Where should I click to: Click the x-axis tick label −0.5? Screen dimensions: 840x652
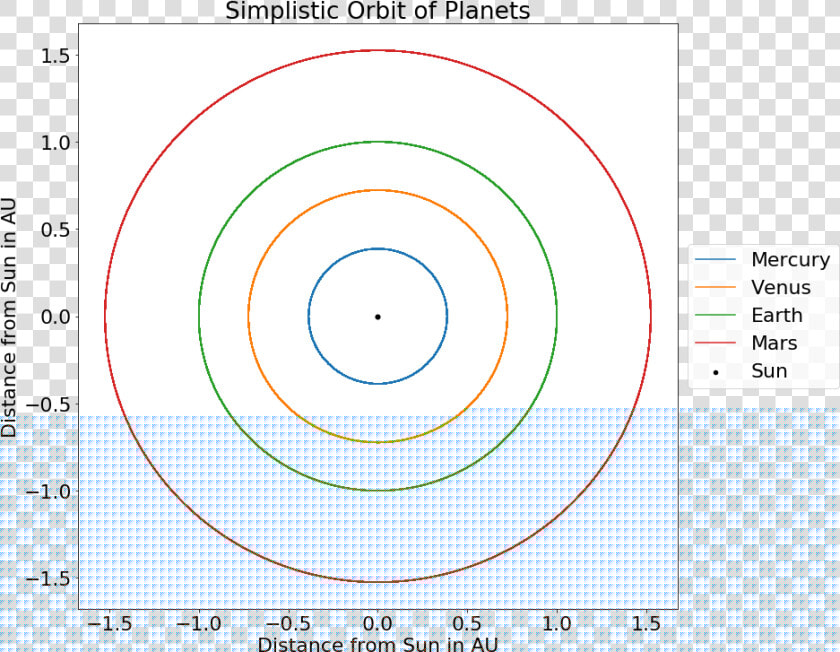(288, 623)
